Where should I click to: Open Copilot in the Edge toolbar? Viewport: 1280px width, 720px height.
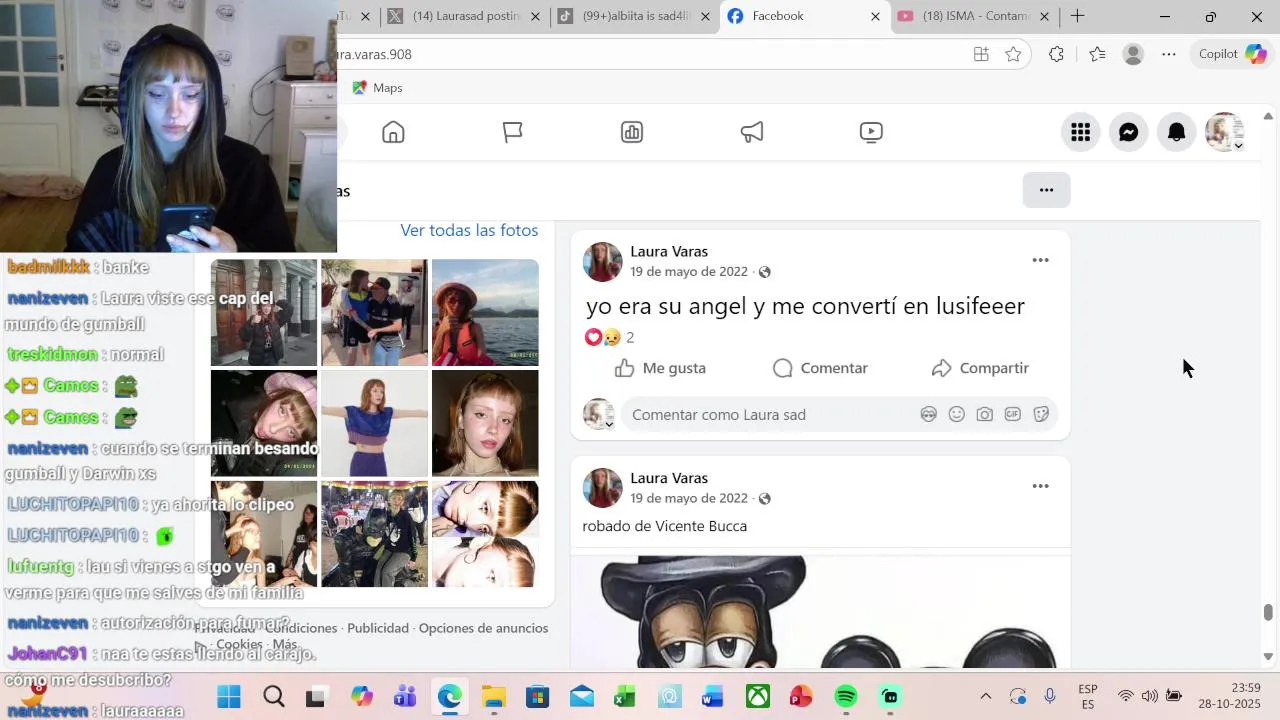1233,54
